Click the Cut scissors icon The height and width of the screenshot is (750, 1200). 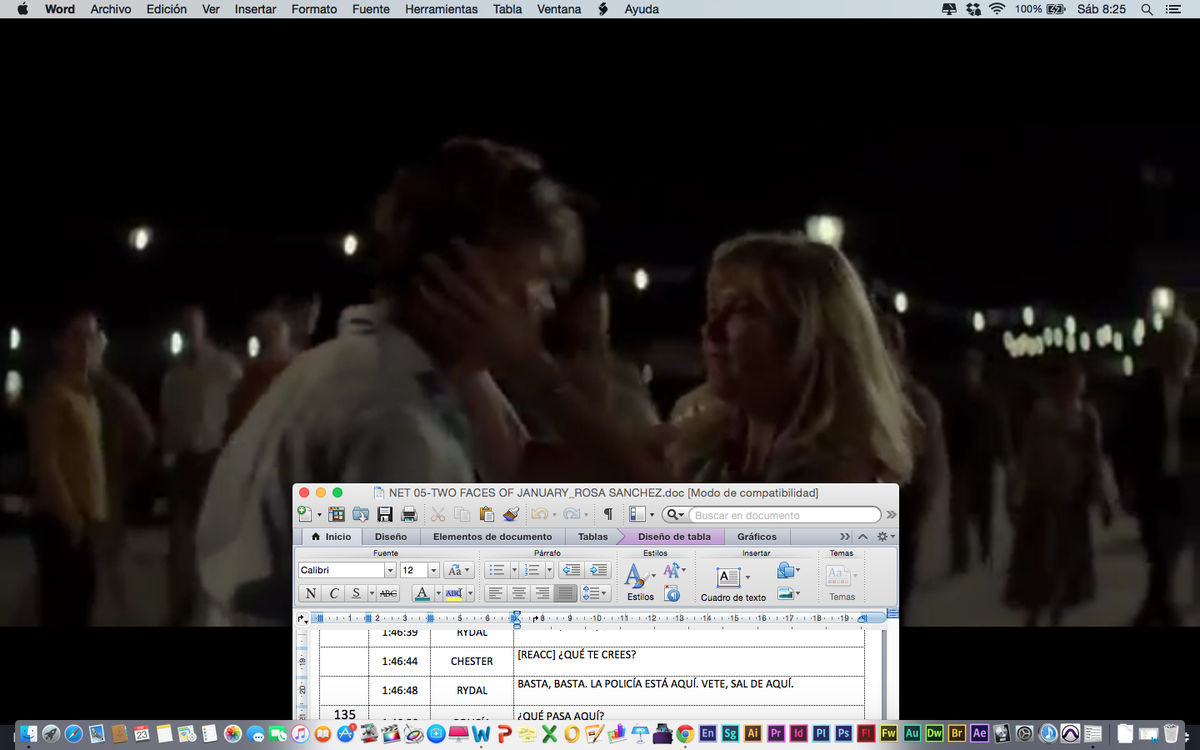pyautogui.click(x=438, y=514)
